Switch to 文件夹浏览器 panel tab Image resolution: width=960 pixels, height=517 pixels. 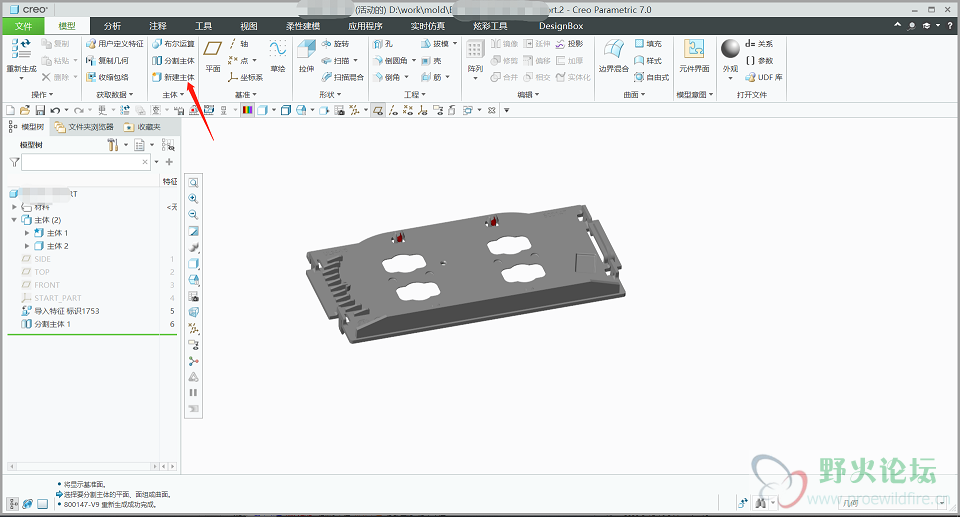pos(84,127)
